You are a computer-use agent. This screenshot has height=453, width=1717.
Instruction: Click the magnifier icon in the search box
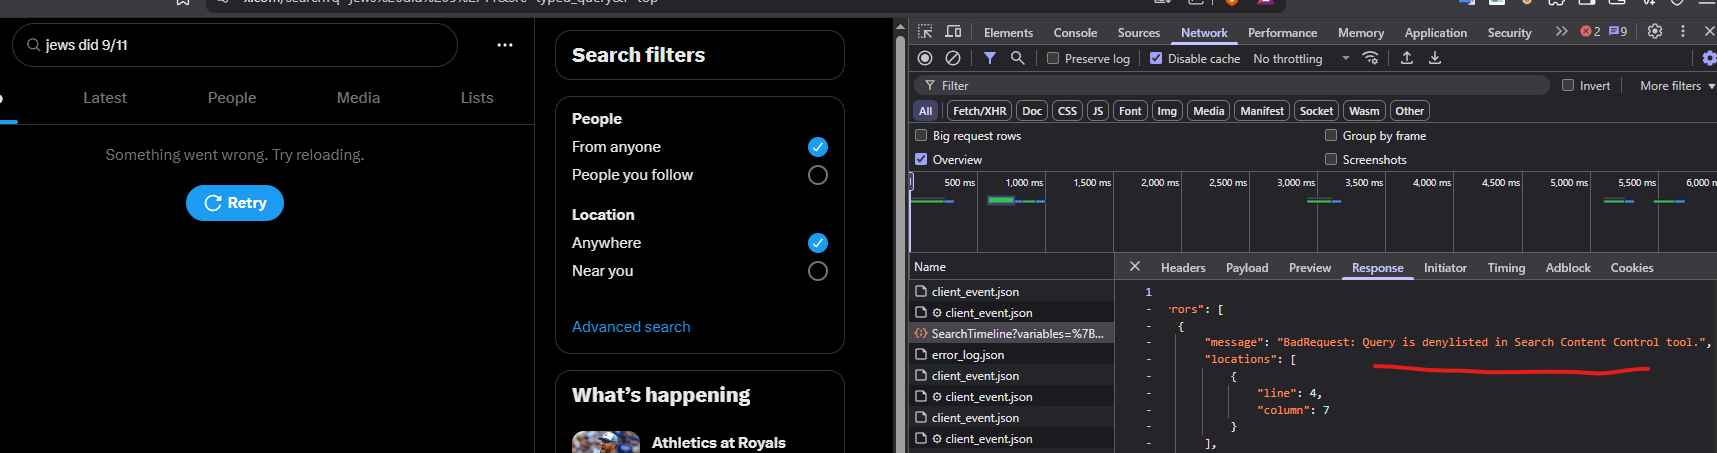[34, 45]
